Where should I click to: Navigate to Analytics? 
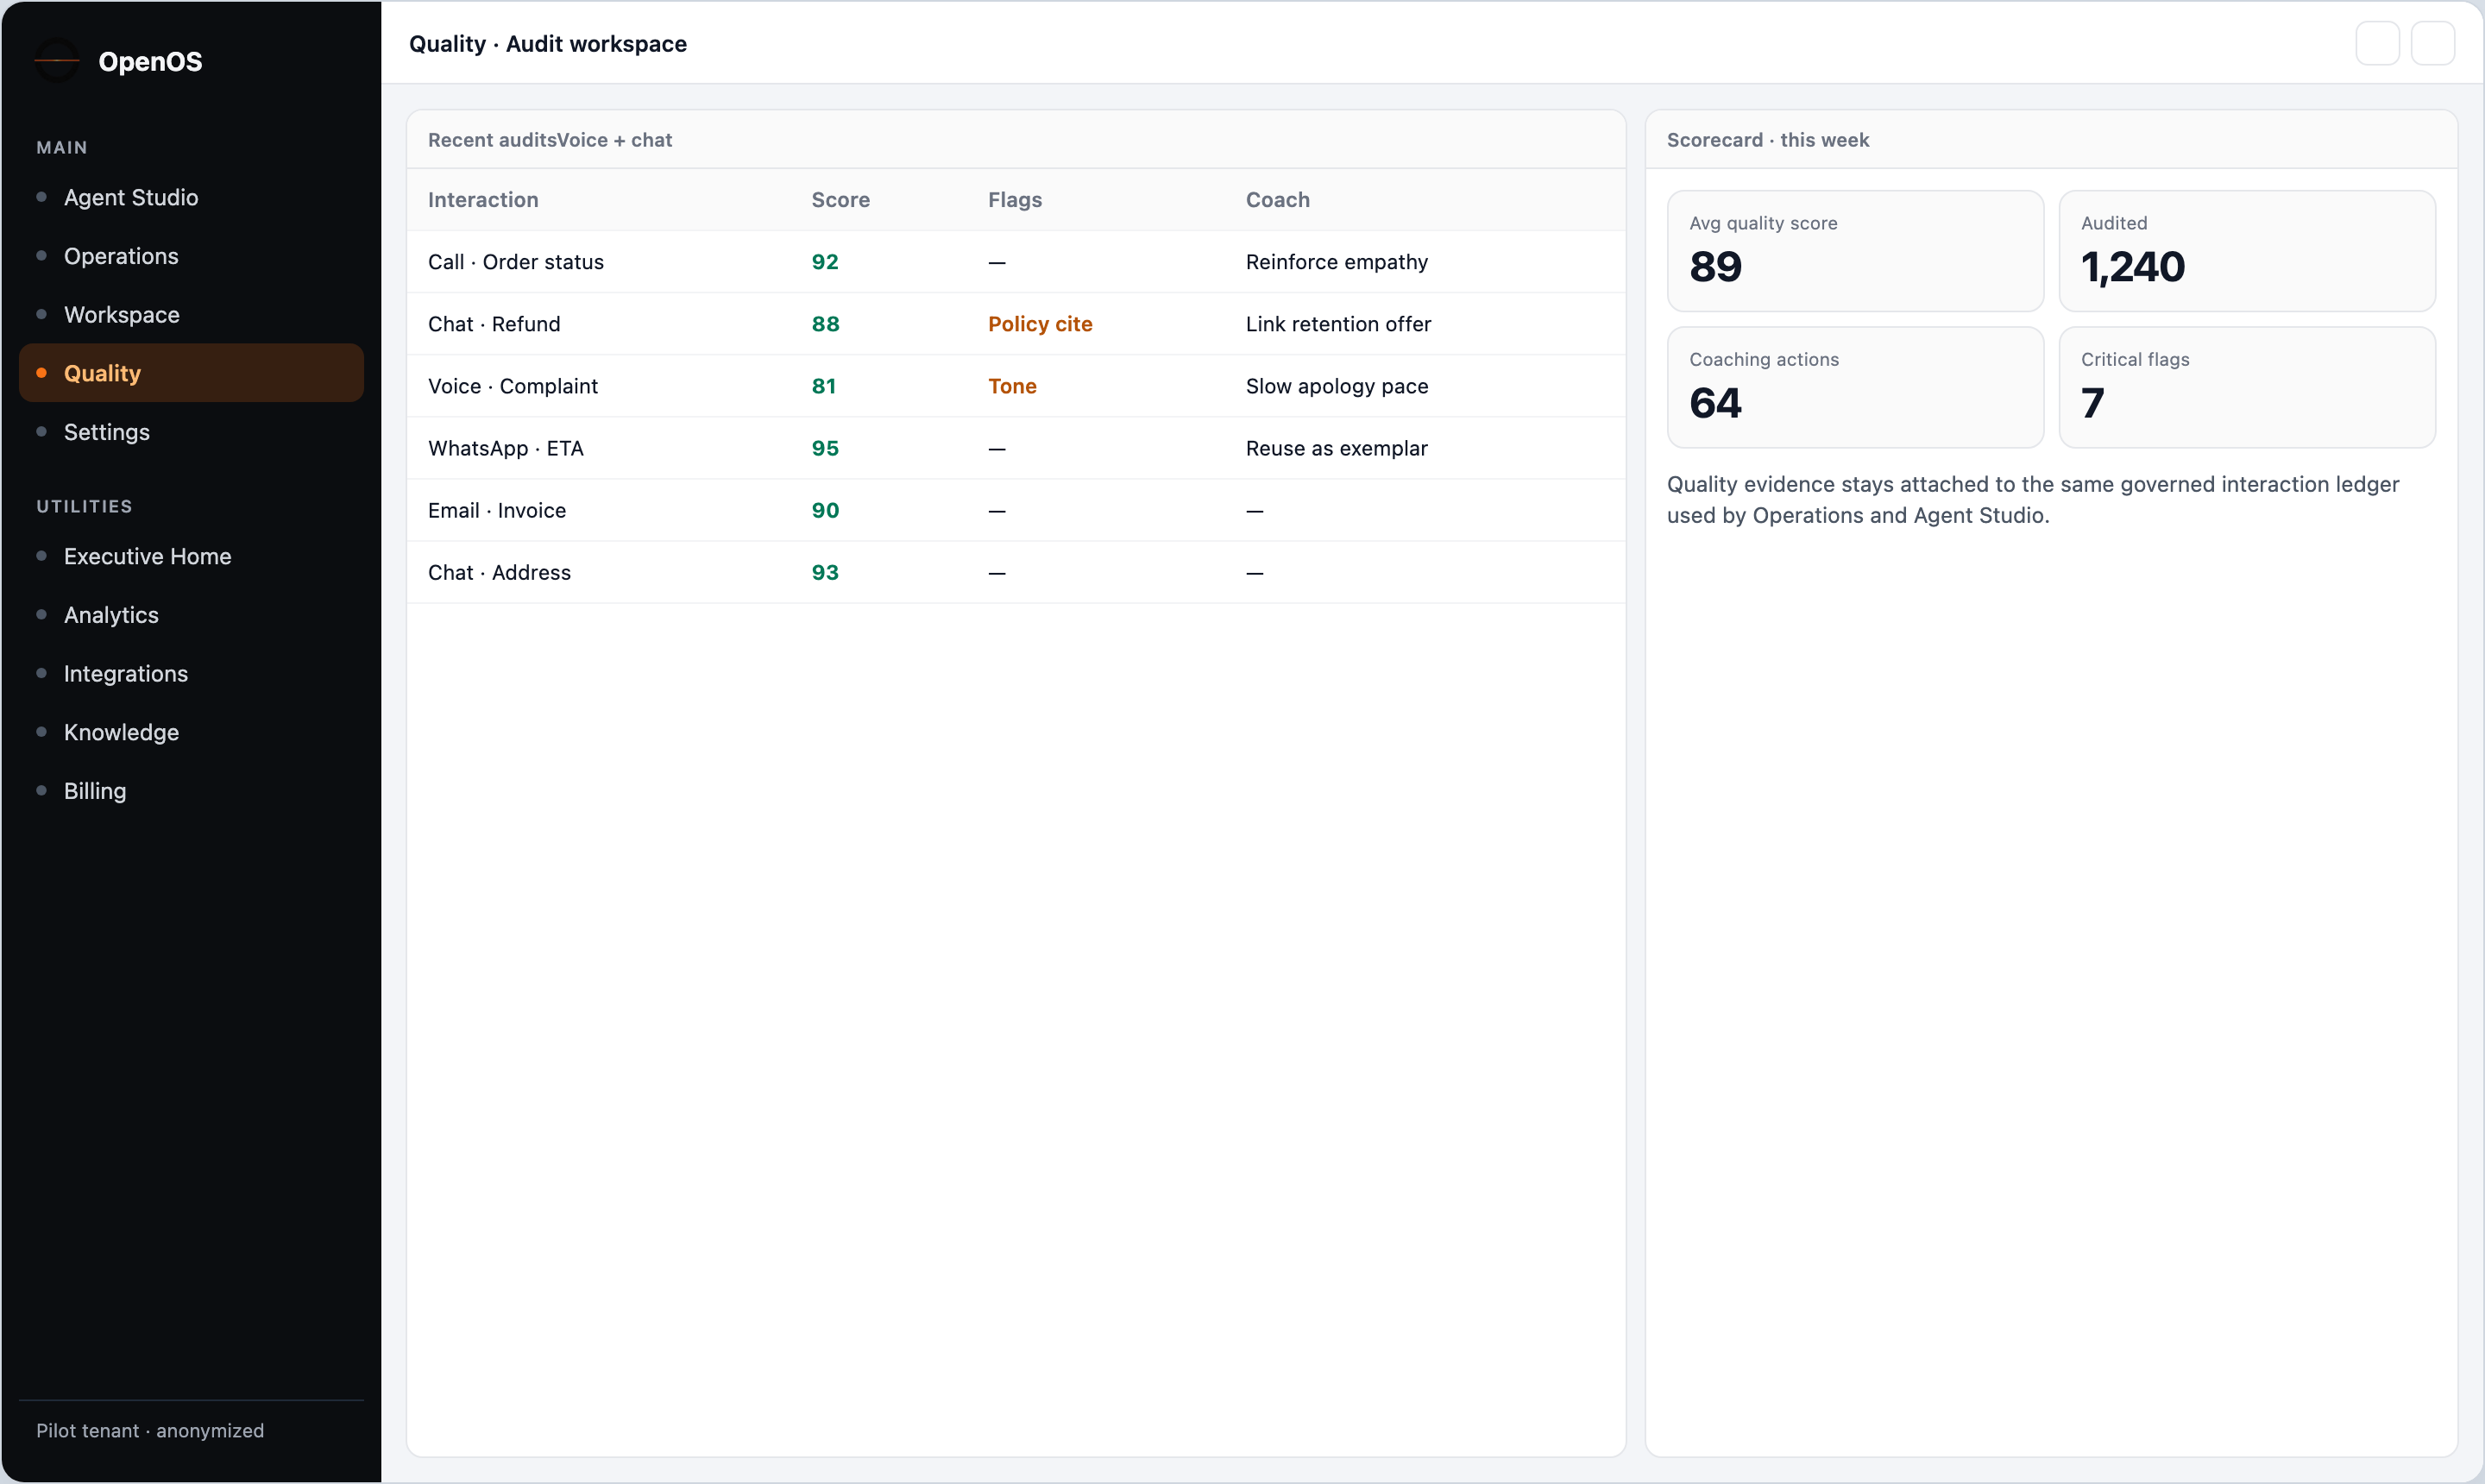[x=191, y=615]
